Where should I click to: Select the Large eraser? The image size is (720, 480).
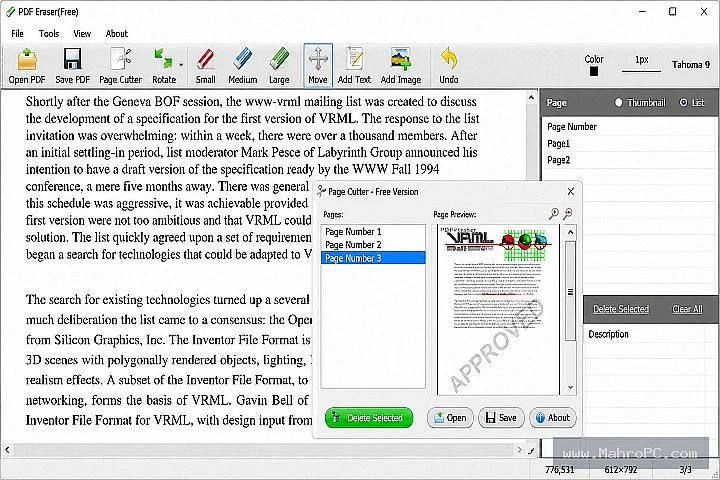pos(279,66)
